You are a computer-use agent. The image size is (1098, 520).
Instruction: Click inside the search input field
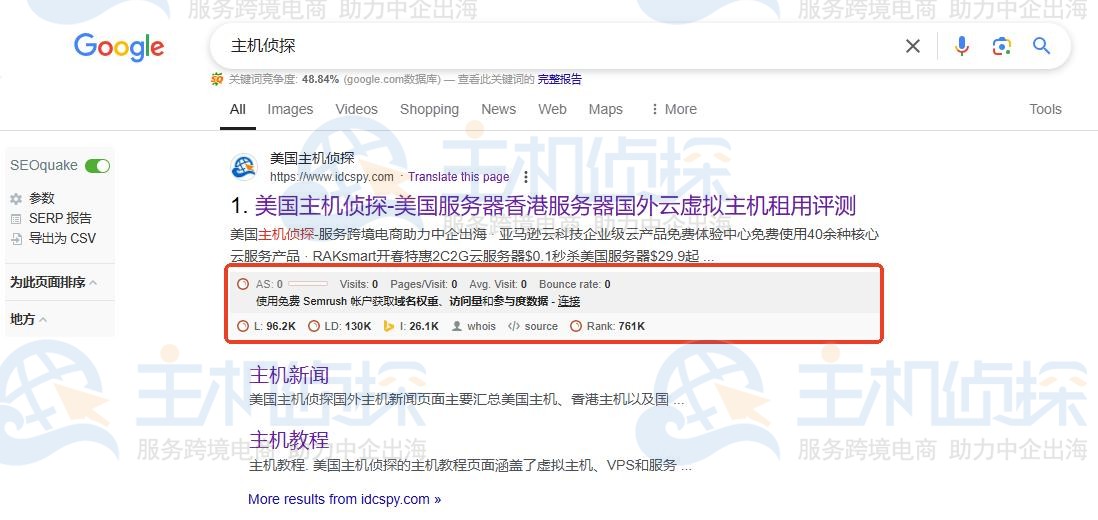(560, 46)
